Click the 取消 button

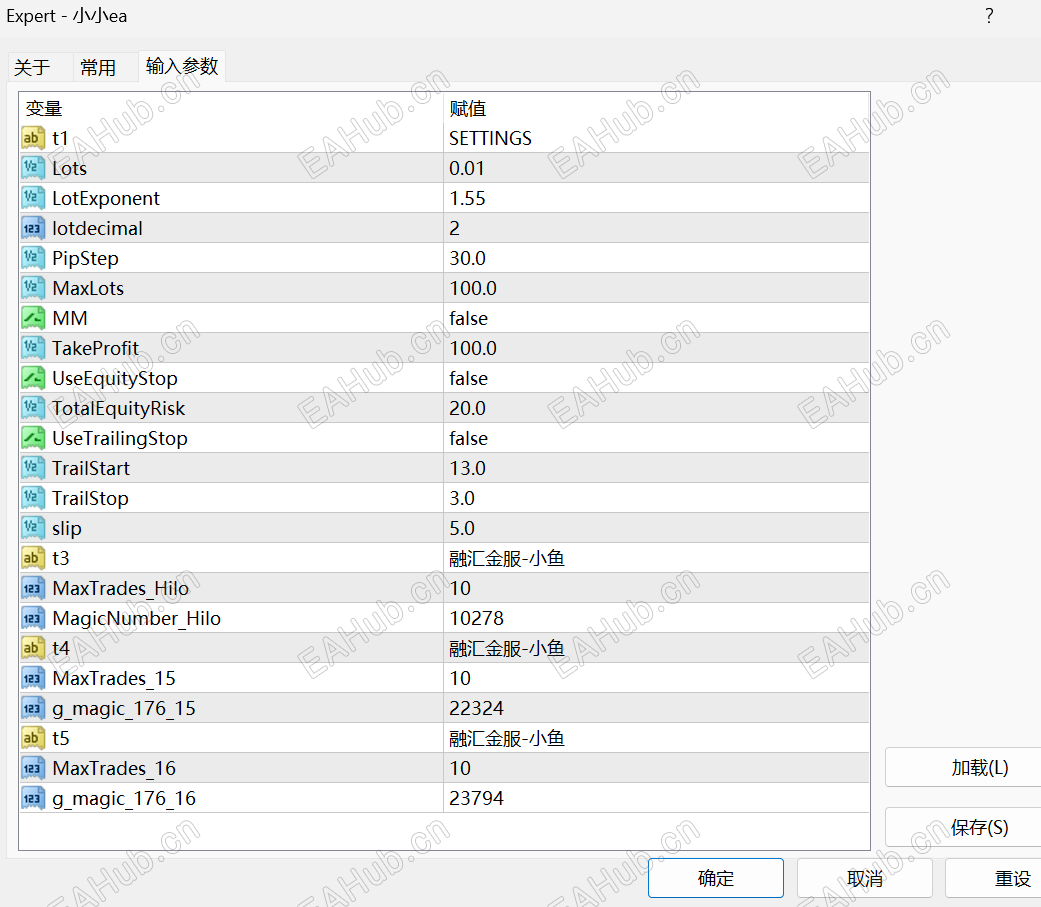pyautogui.click(x=864, y=878)
